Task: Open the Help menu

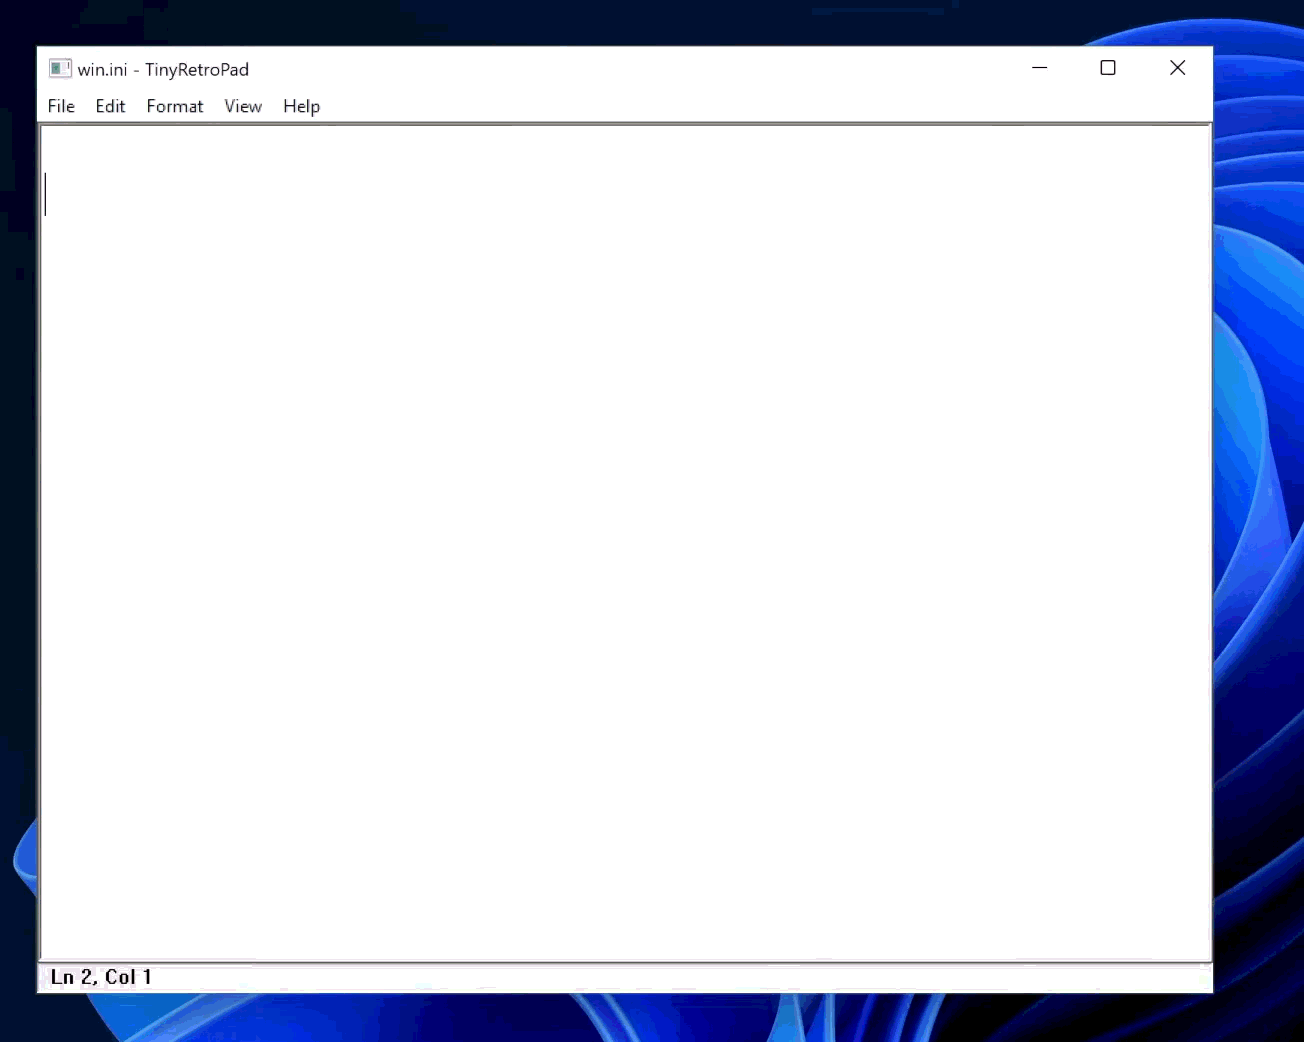Action: click(x=301, y=106)
